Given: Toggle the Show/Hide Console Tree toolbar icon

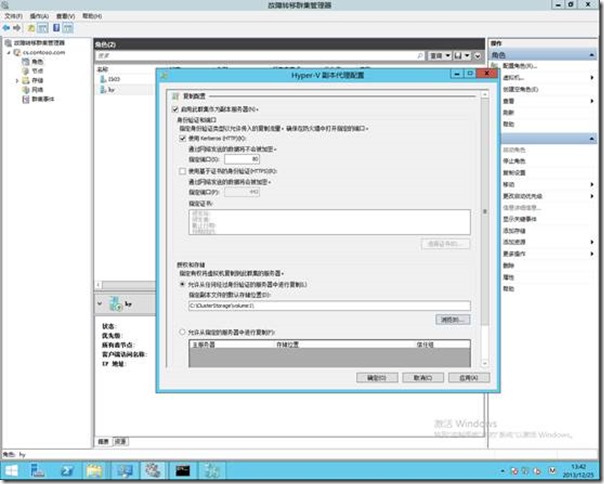Looking at the screenshot, I should [43, 28].
